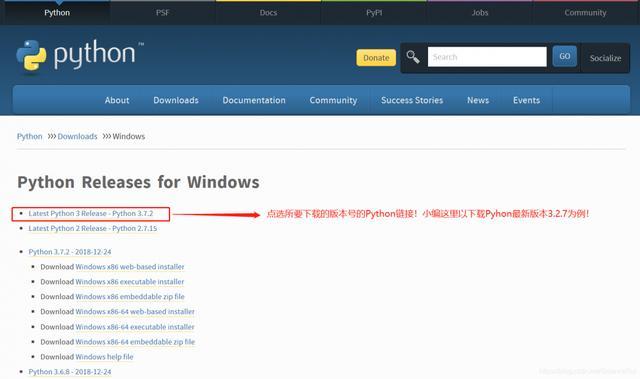Download Windows x86 executable installer
640x379 pixels.
[130, 282]
